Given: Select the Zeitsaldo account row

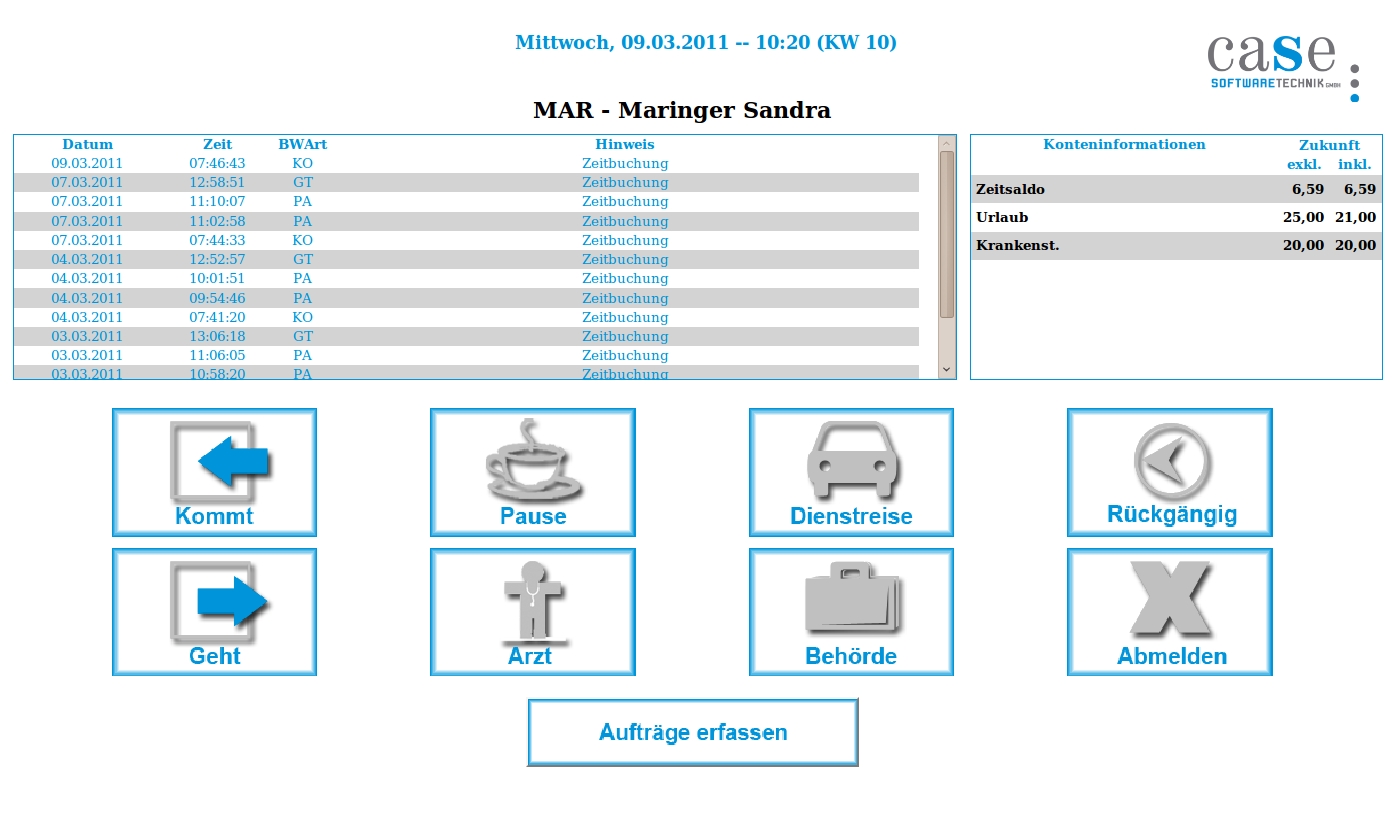Looking at the screenshot, I should 1176,189.
